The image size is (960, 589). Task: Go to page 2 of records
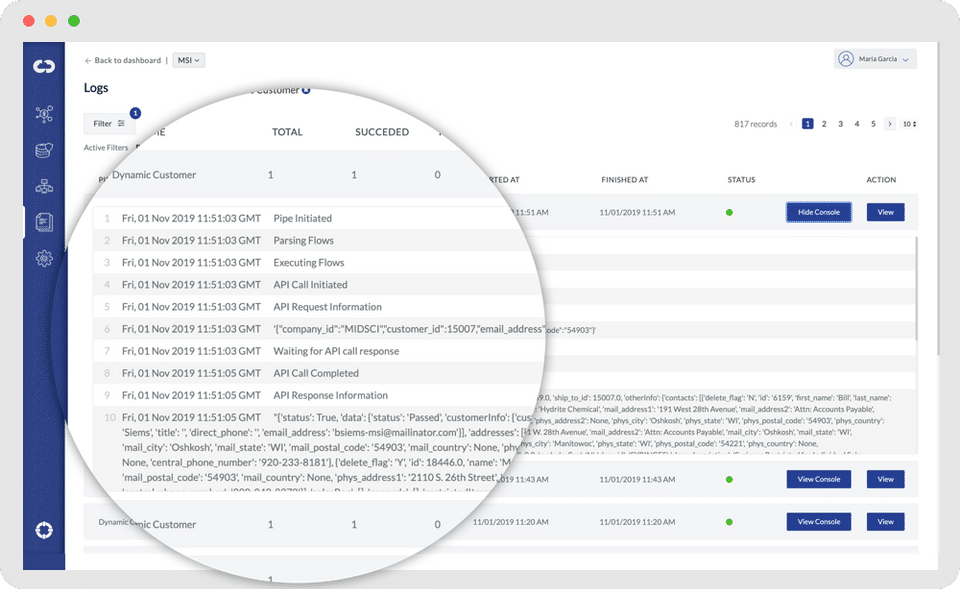pos(824,124)
